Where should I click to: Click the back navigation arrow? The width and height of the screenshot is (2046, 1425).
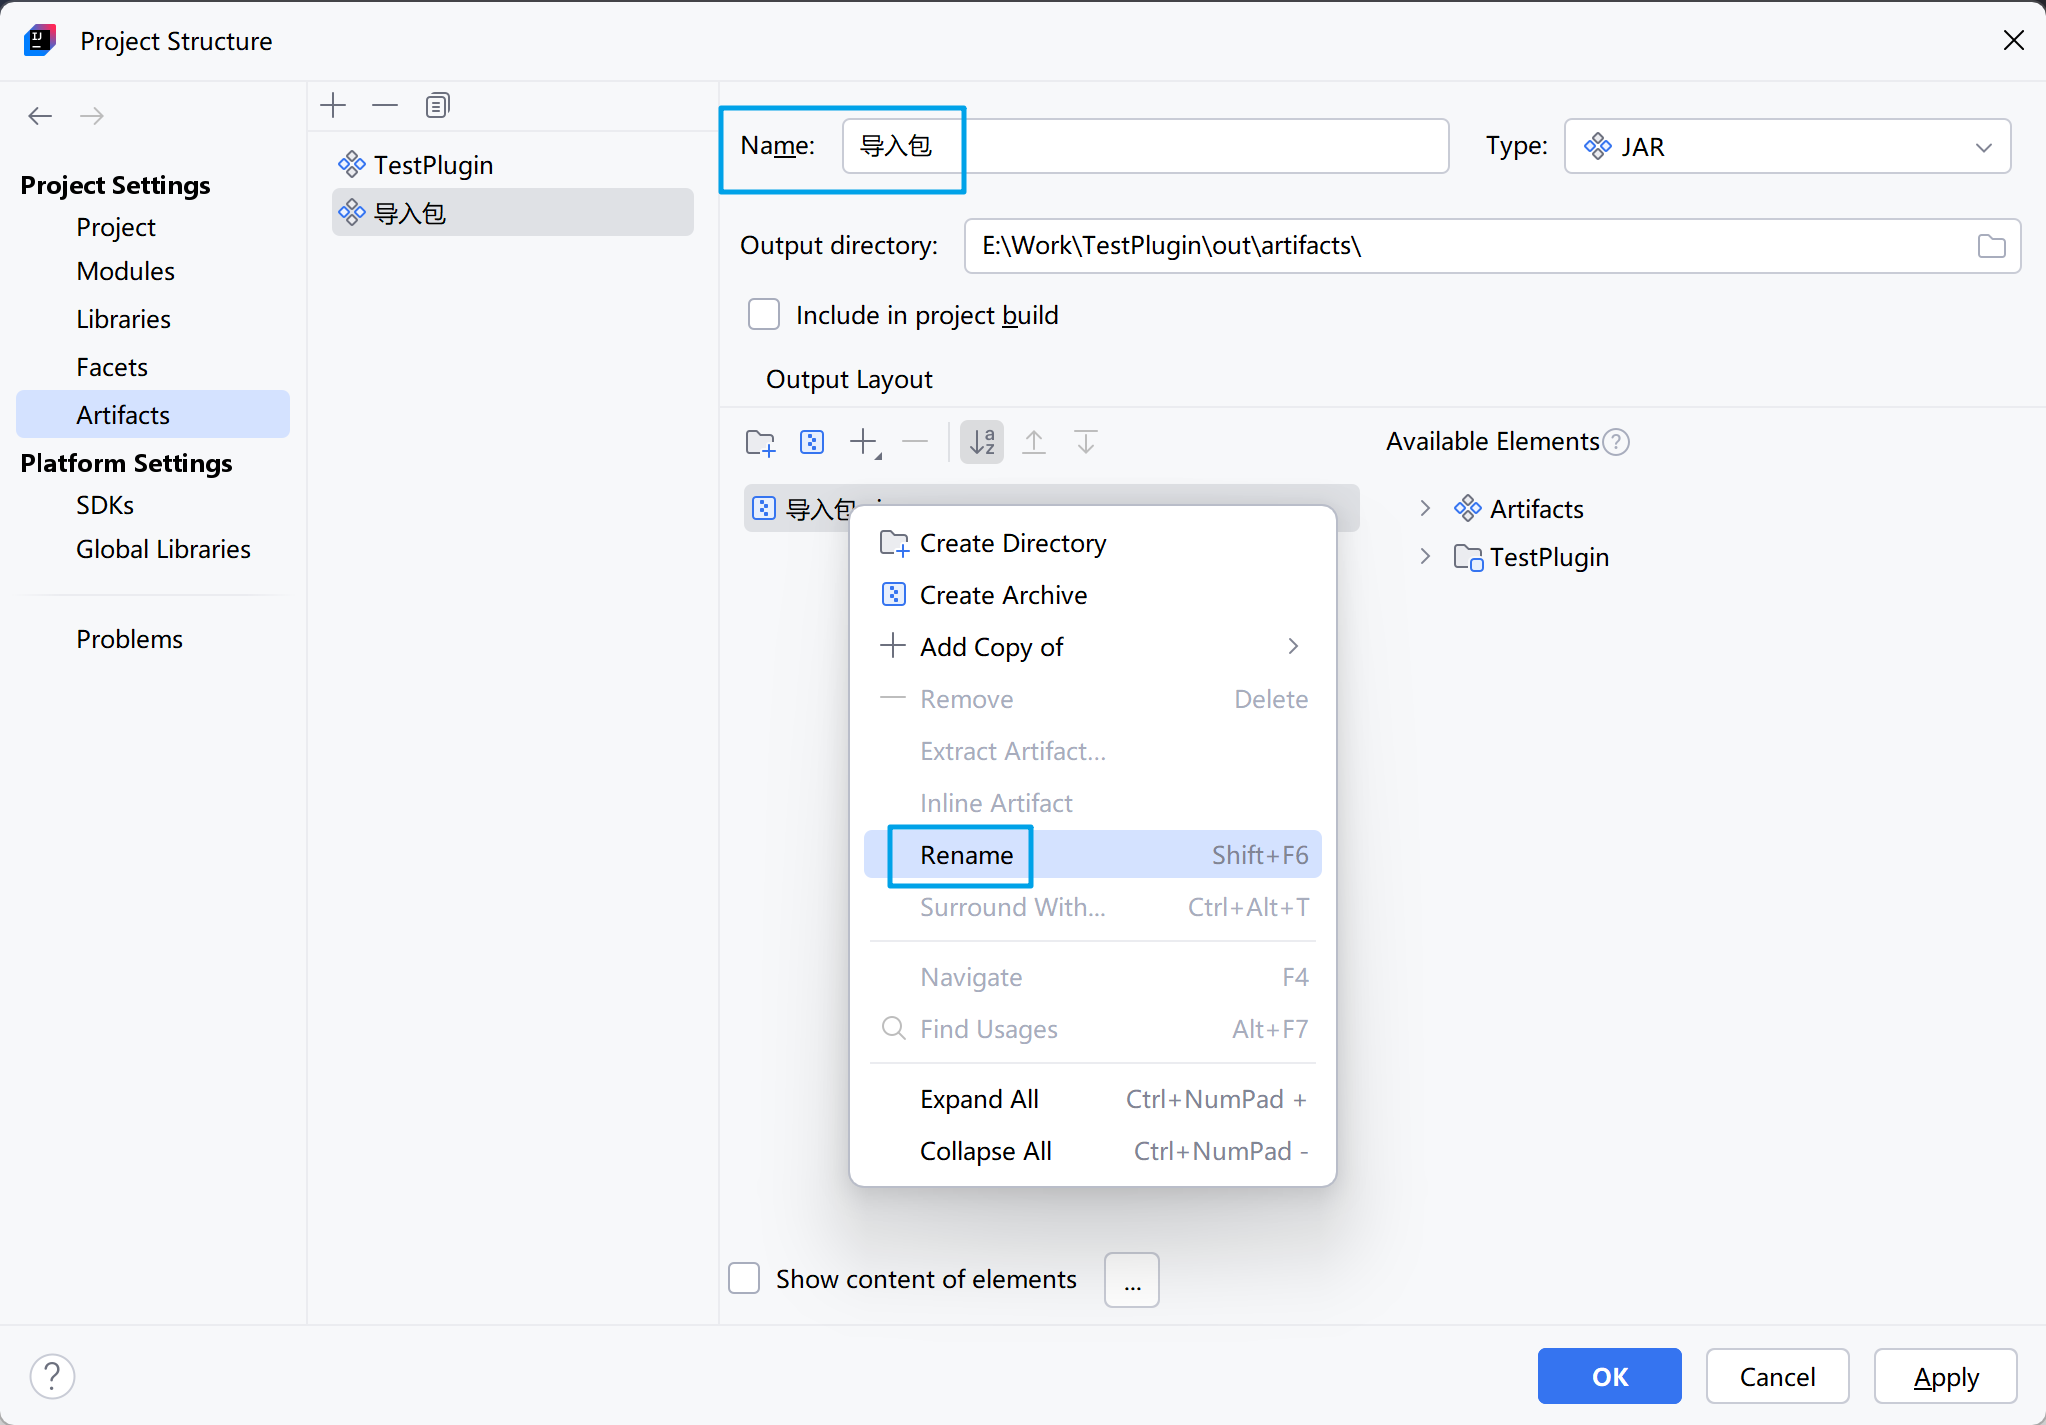(40, 116)
